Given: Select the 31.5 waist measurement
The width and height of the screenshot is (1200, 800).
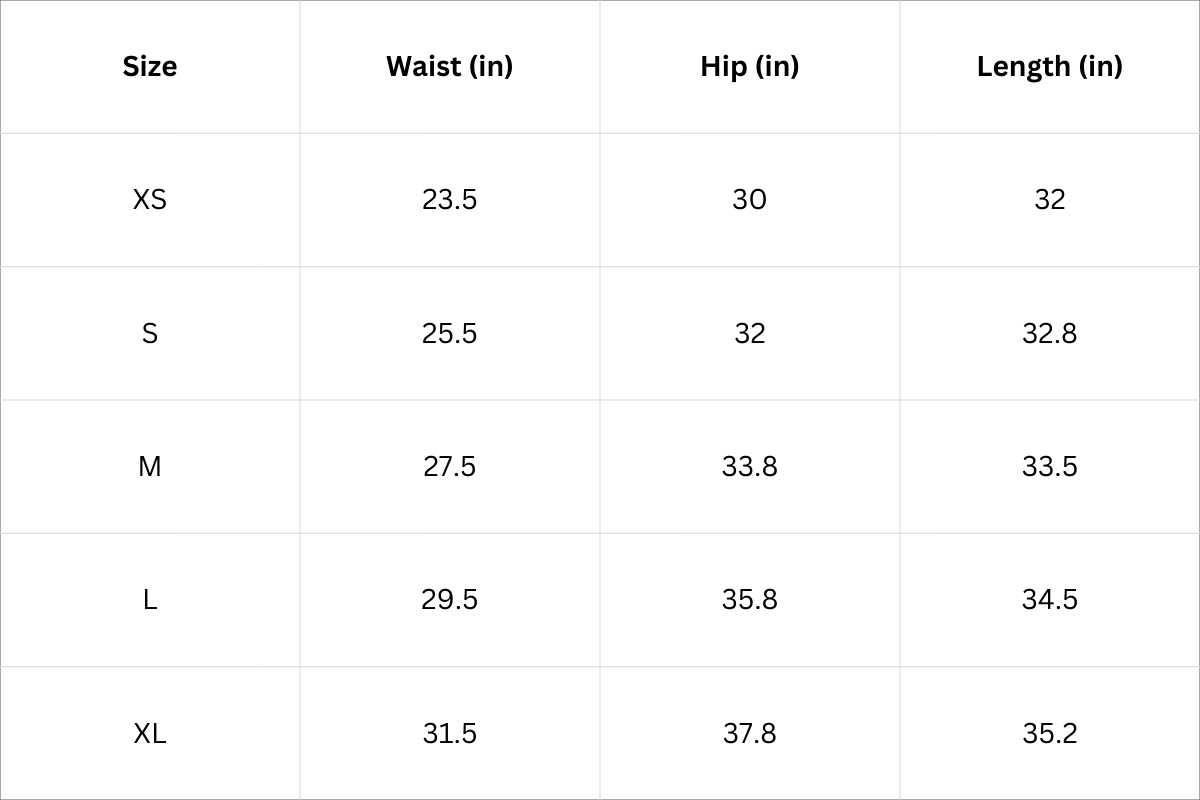Looking at the screenshot, I should pyautogui.click(x=450, y=733).
